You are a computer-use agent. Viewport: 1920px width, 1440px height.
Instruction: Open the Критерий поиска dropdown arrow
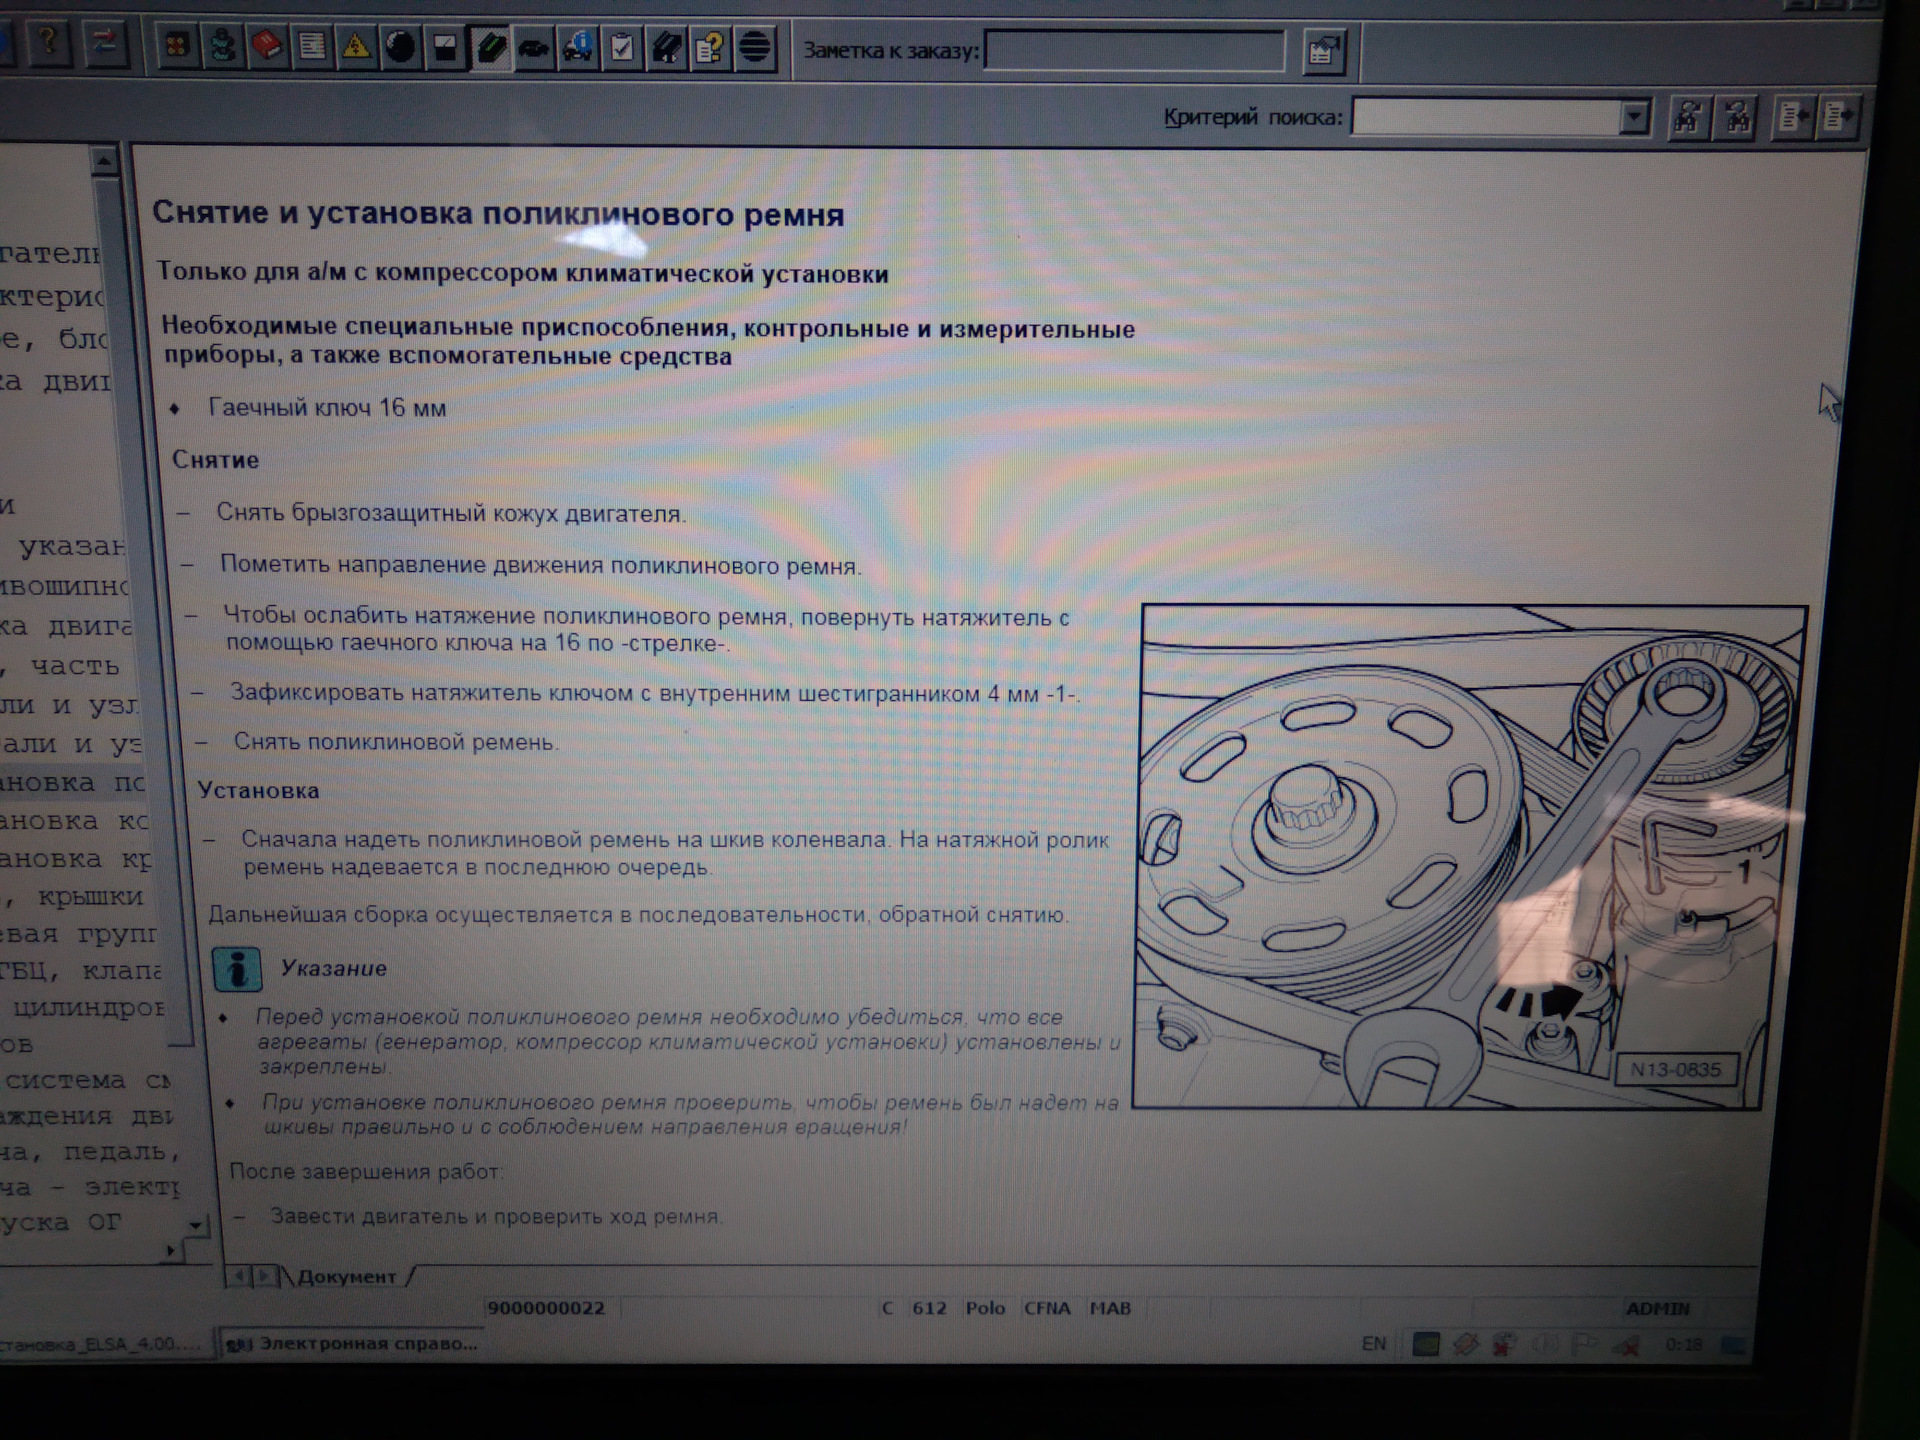1633,118
